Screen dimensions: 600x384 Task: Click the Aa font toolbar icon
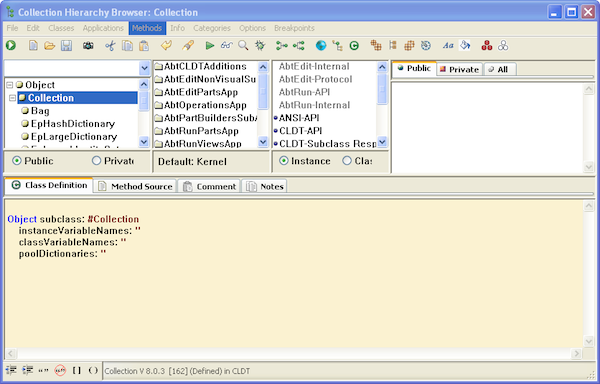[448, 46]
